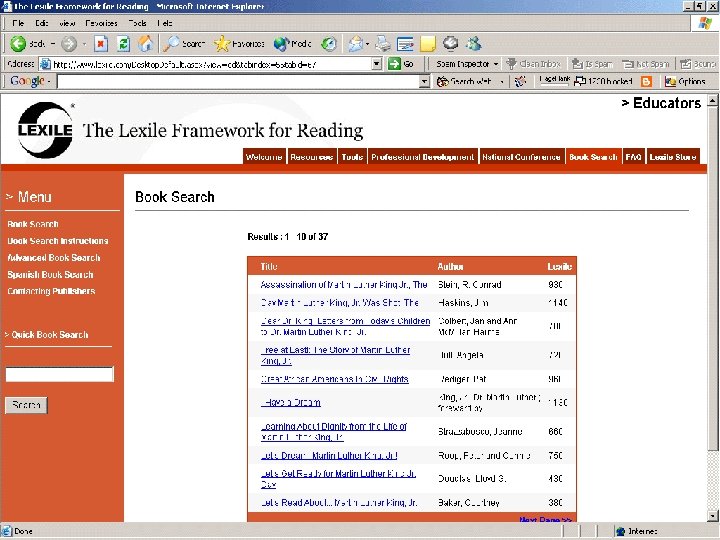Open the Google logo menu dropdown
This screenshot has width=720, height=540.
click(49, 82)
